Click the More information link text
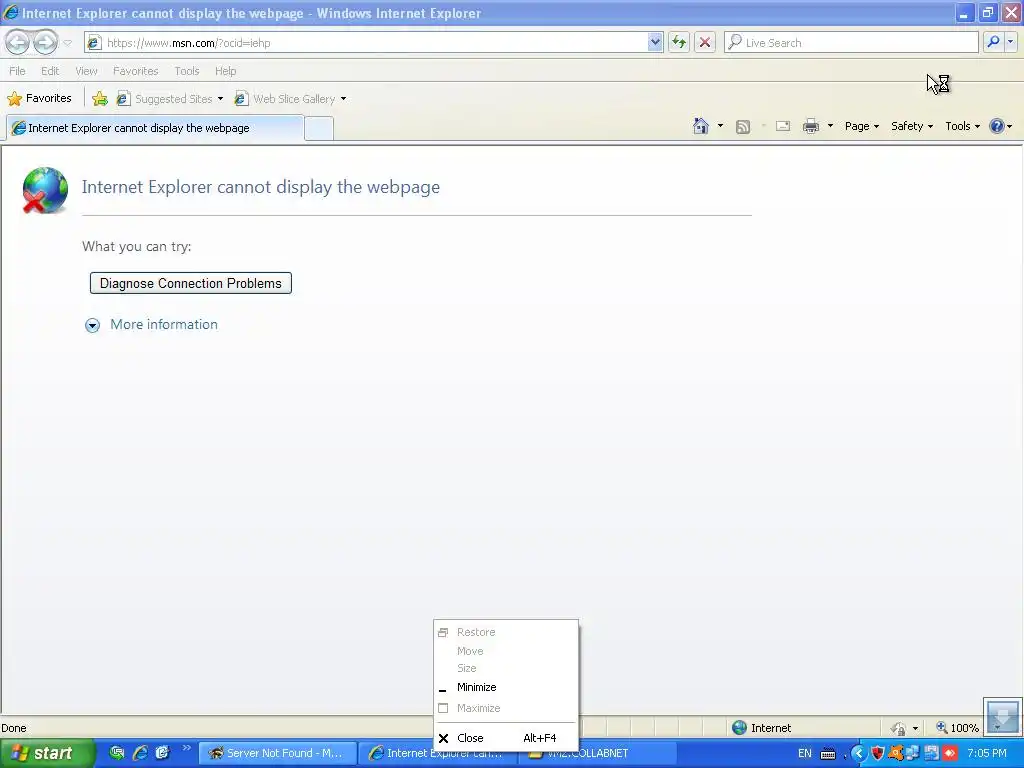Viewport: 1024px width, 768px height. (164, 325)
